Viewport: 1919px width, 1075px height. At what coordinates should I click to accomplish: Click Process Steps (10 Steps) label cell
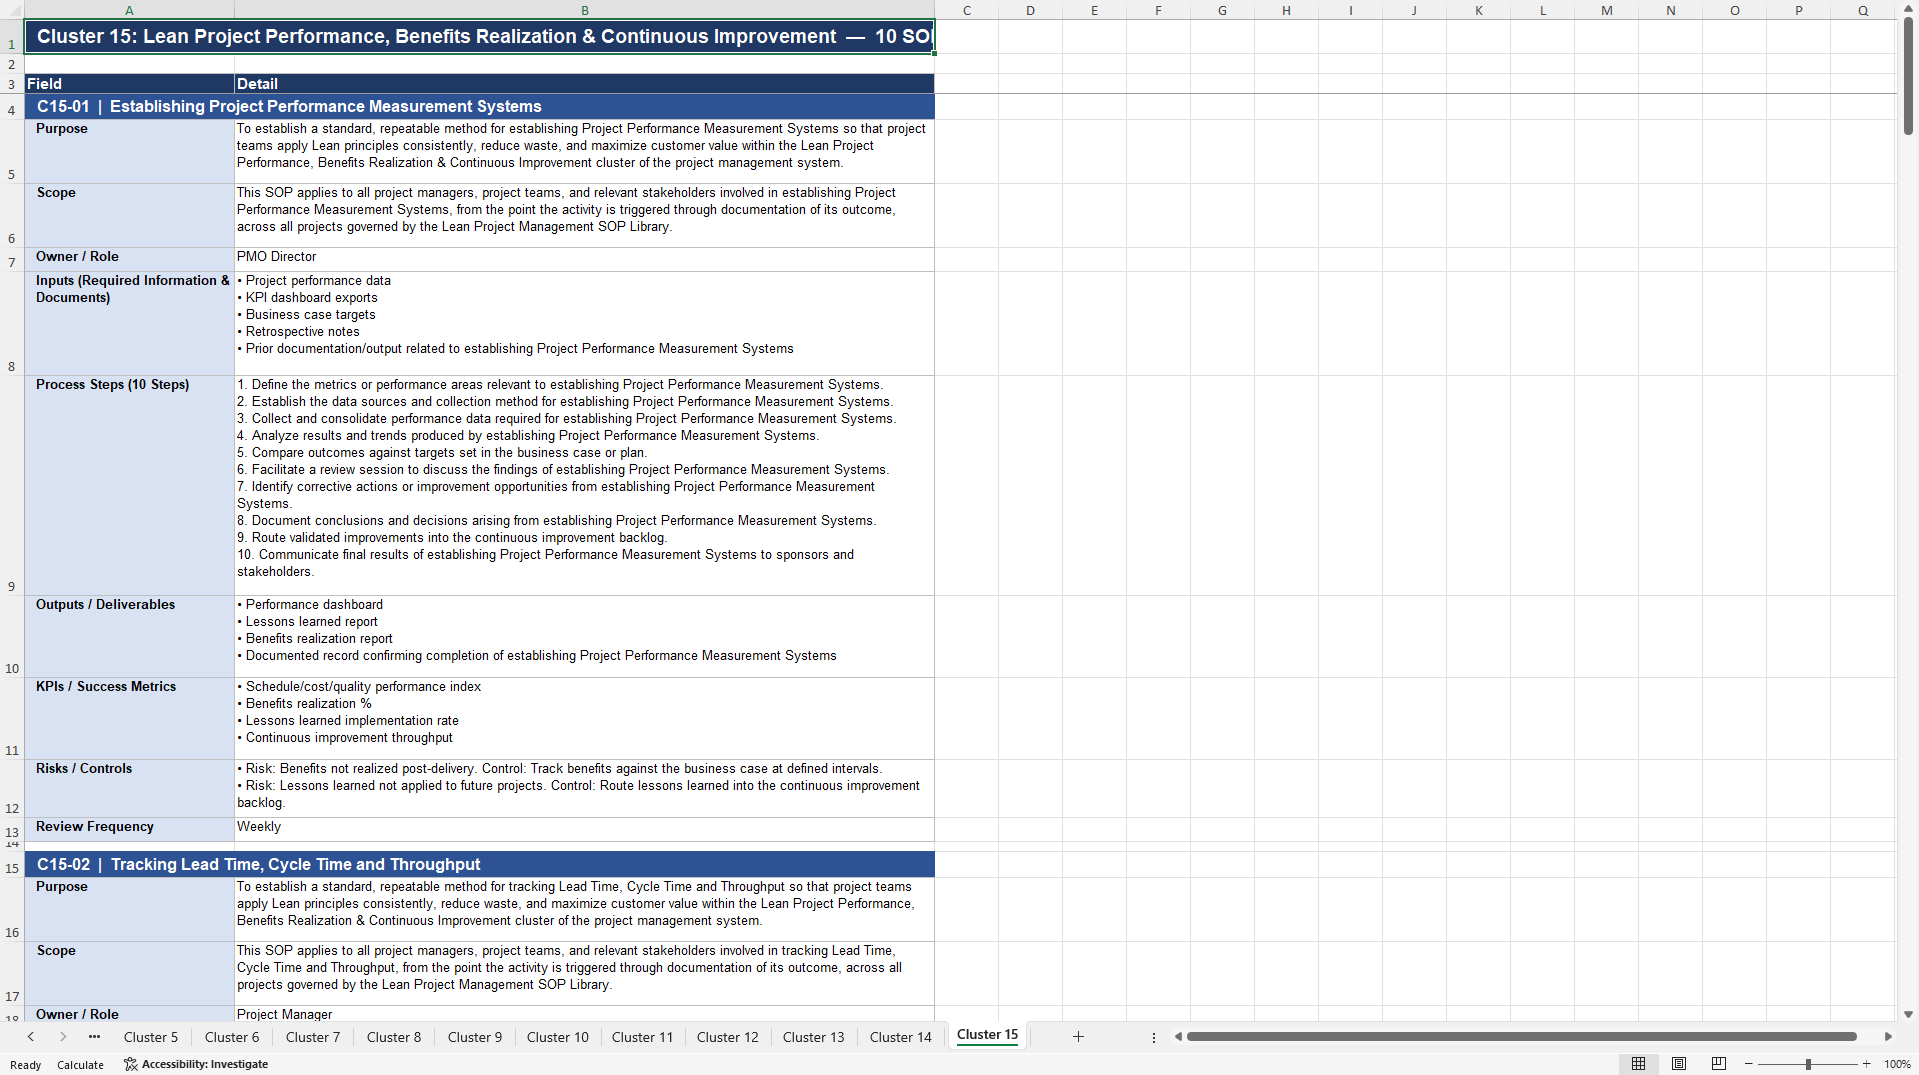point(130,485)
